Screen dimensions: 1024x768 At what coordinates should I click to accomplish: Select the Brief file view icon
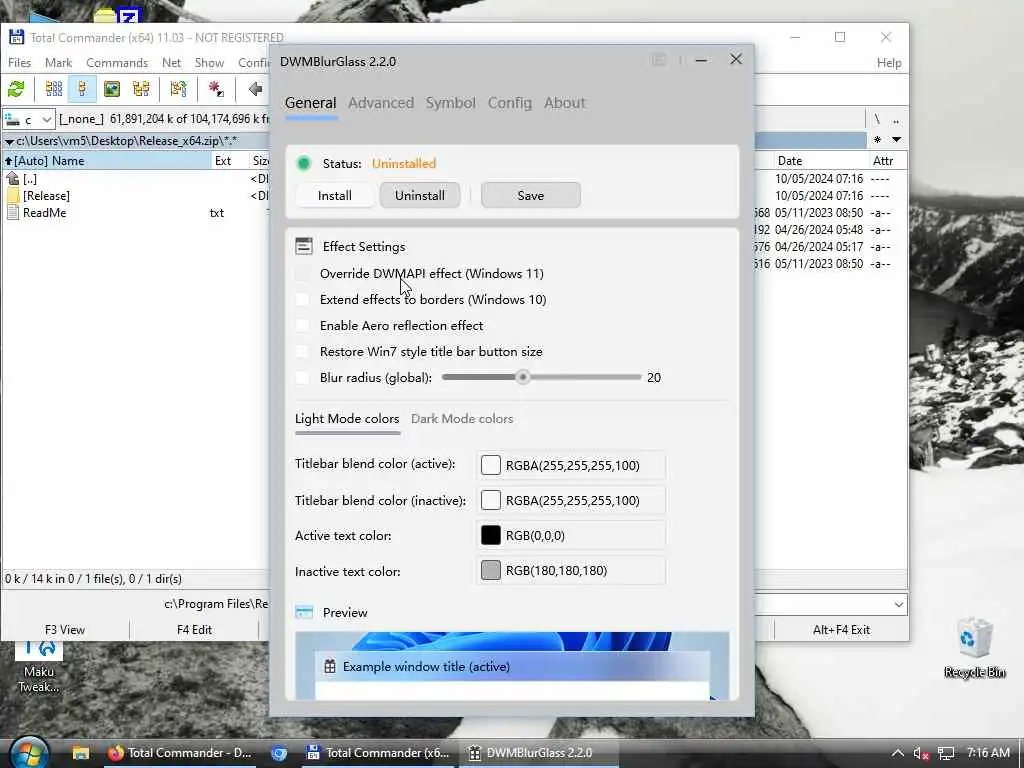[x=54, y=89]
